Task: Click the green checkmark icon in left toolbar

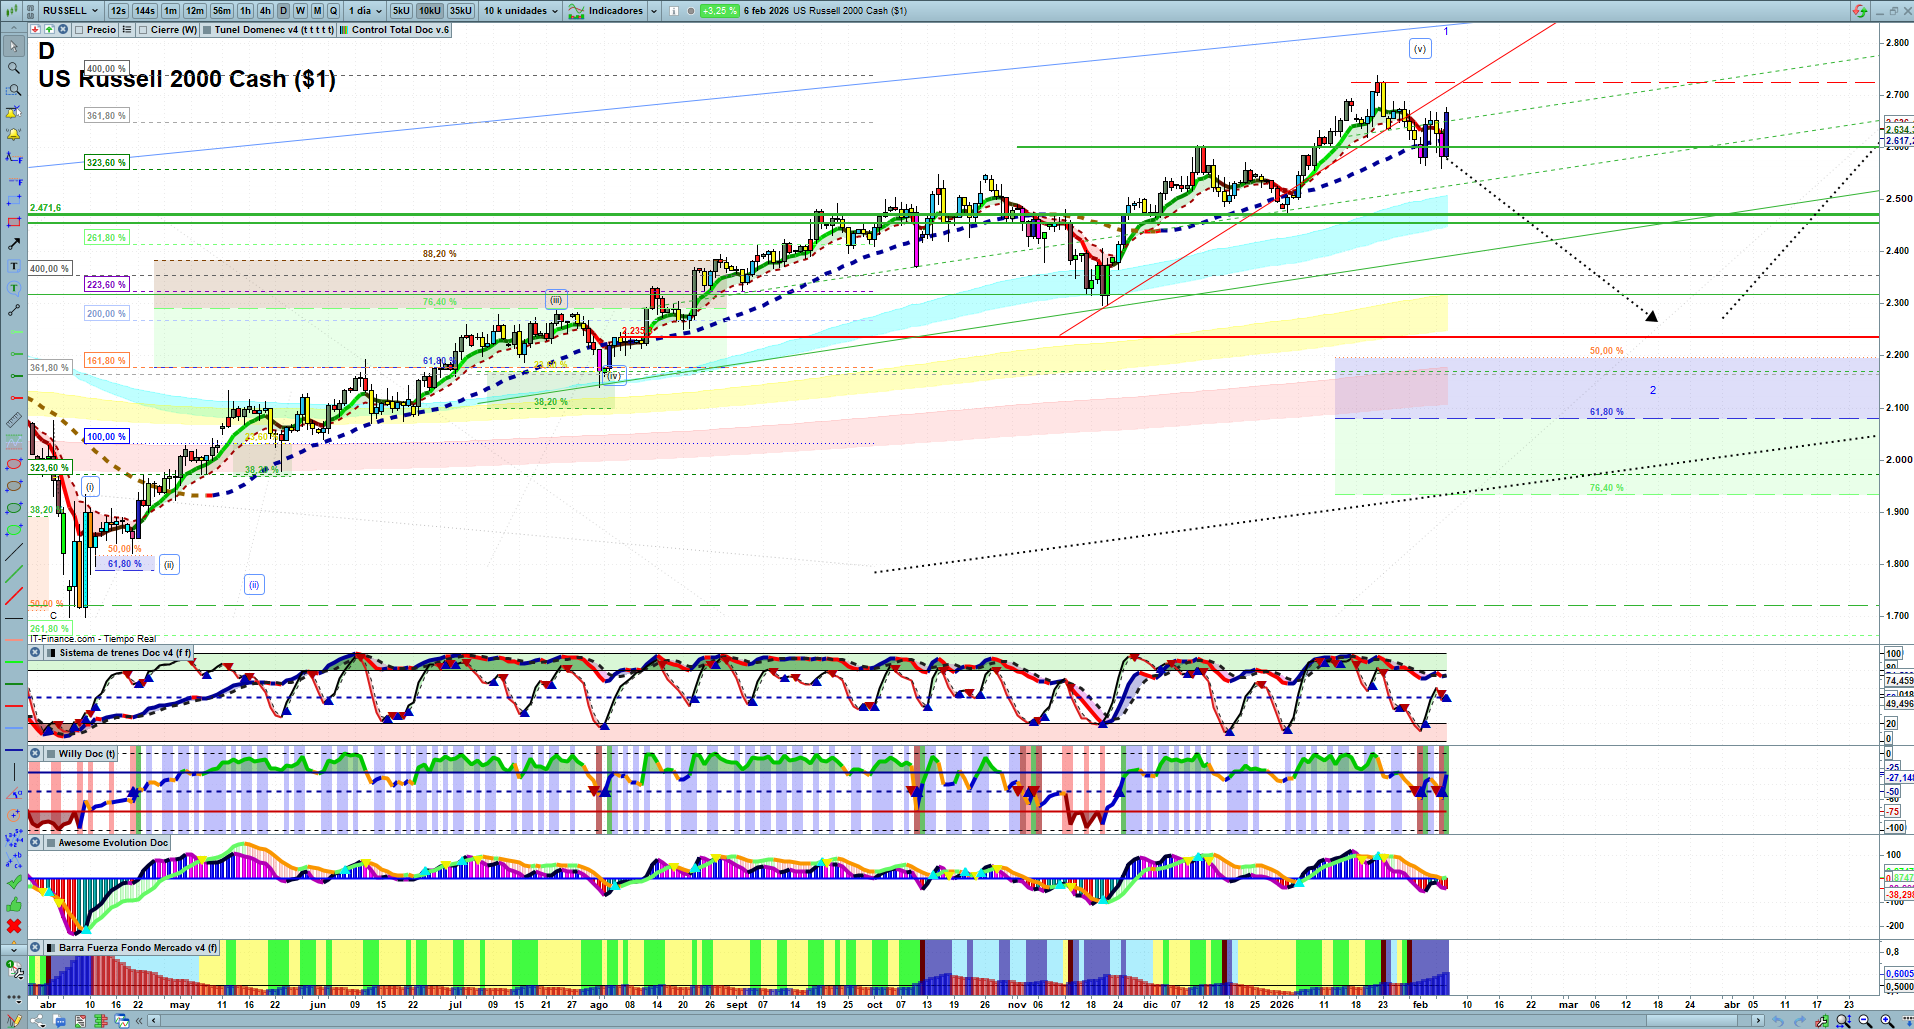Action: click(x=14, y=882)
